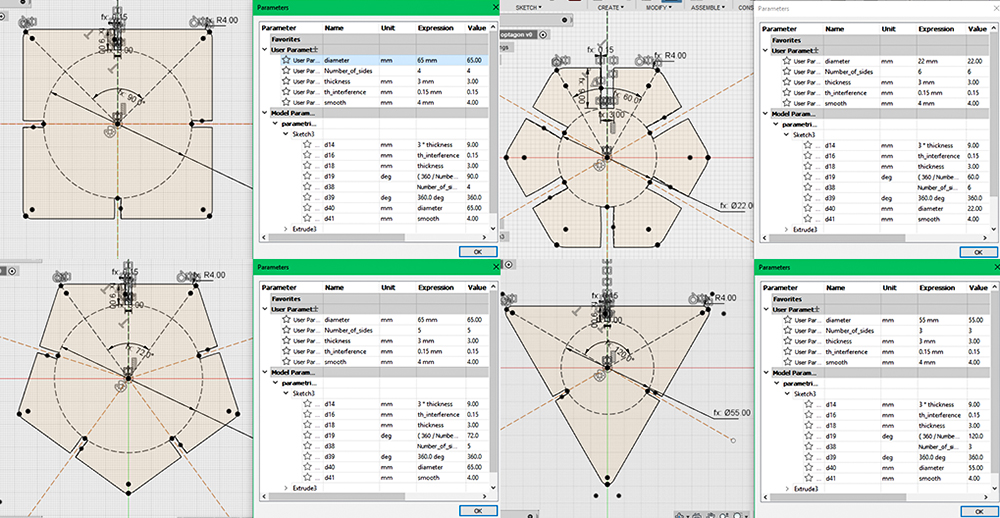Collapse Model Parameters group in the 4-sided dialog
This screenshot has height=518, width=1000.
point(265,113)
